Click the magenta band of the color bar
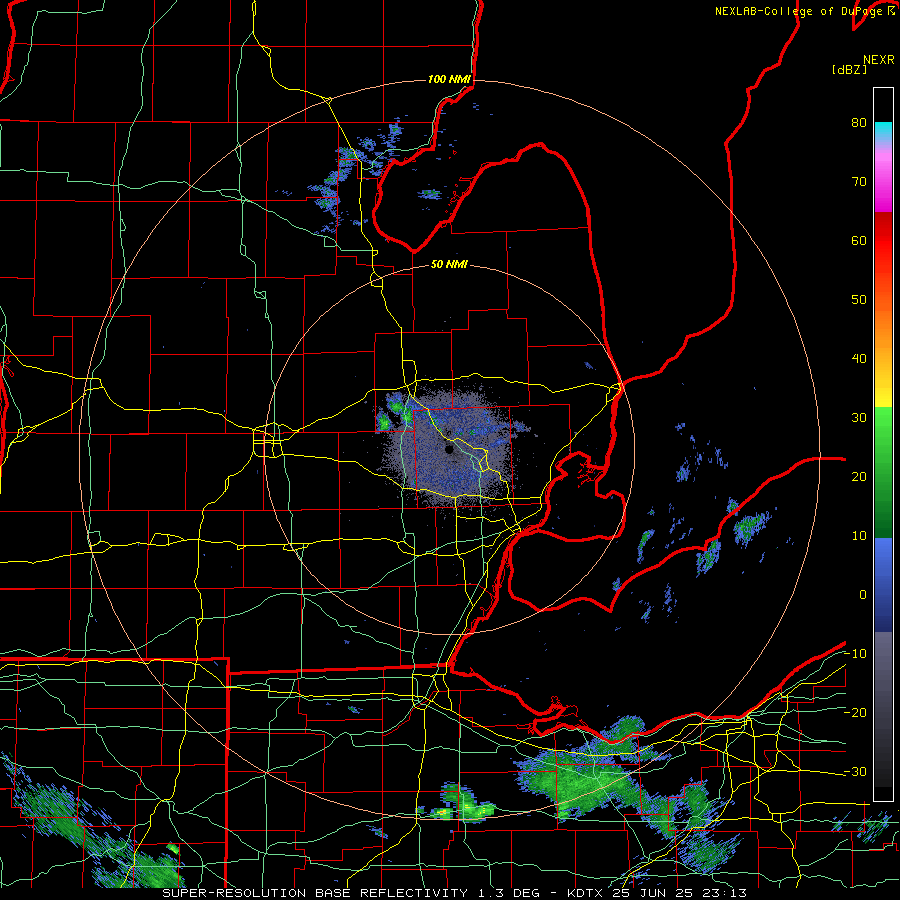 pyautogui.click(x=883, y=183)
